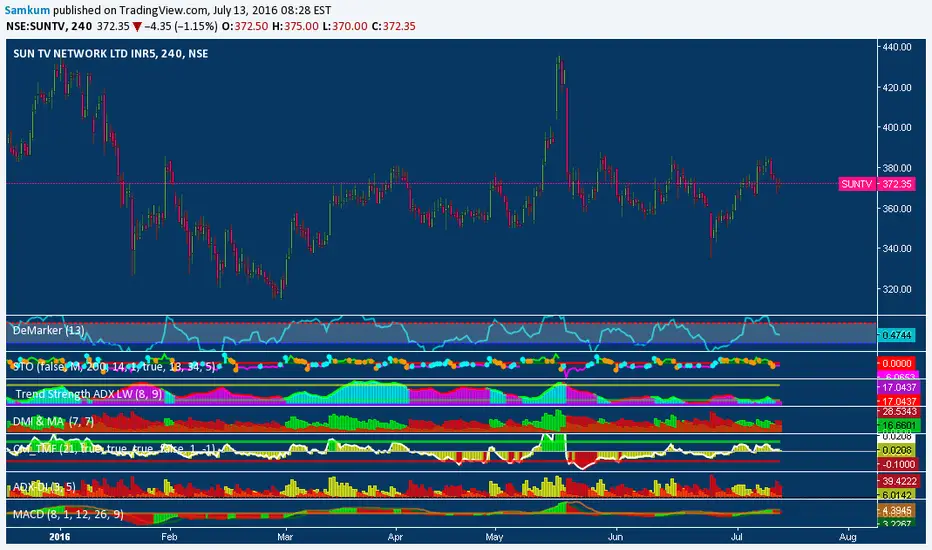Click the red 0.0000 STO value tag
The image size is (932, 550).
click(897, 363)
